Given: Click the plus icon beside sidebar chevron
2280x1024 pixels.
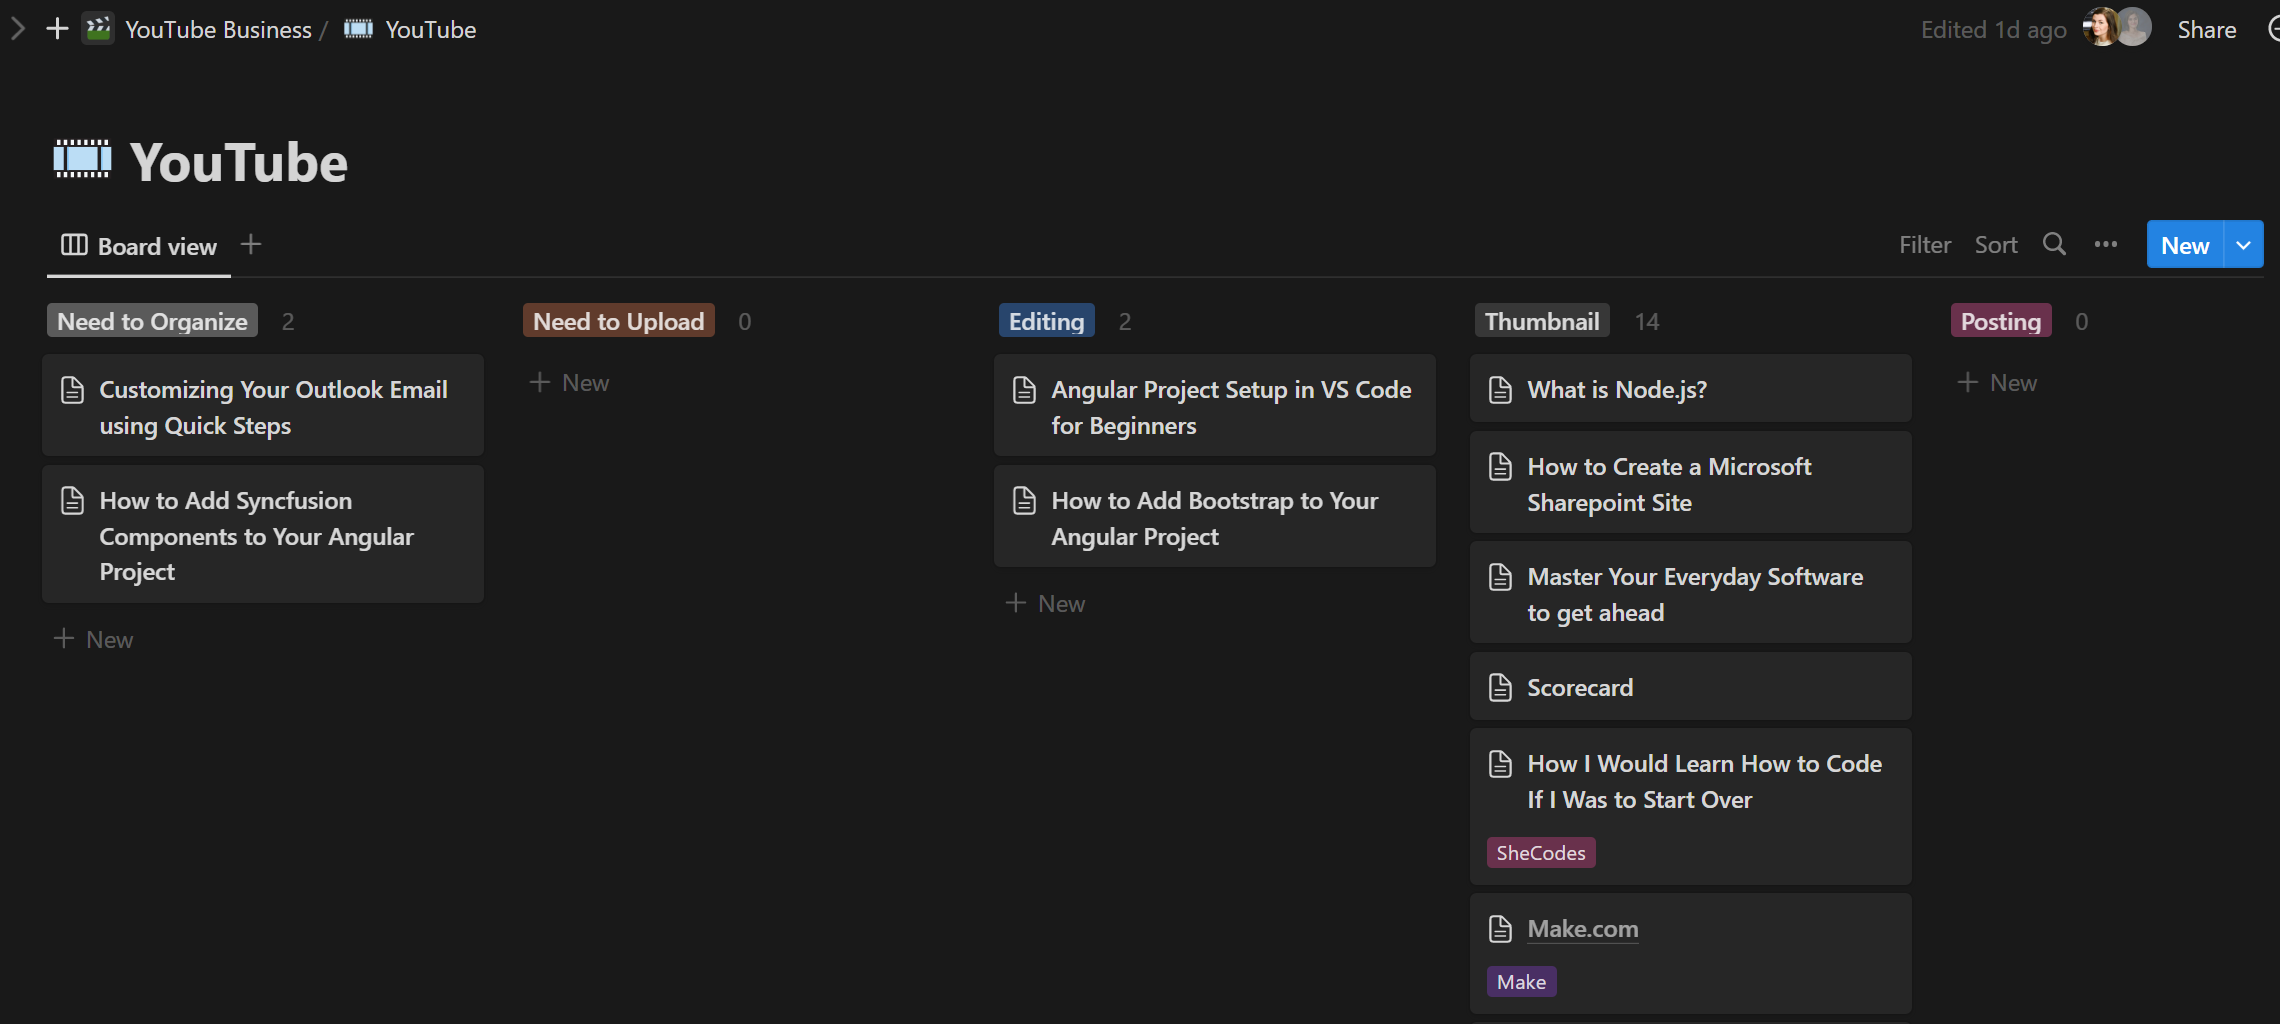Looking at the screenshot, I should coord(57,29).
